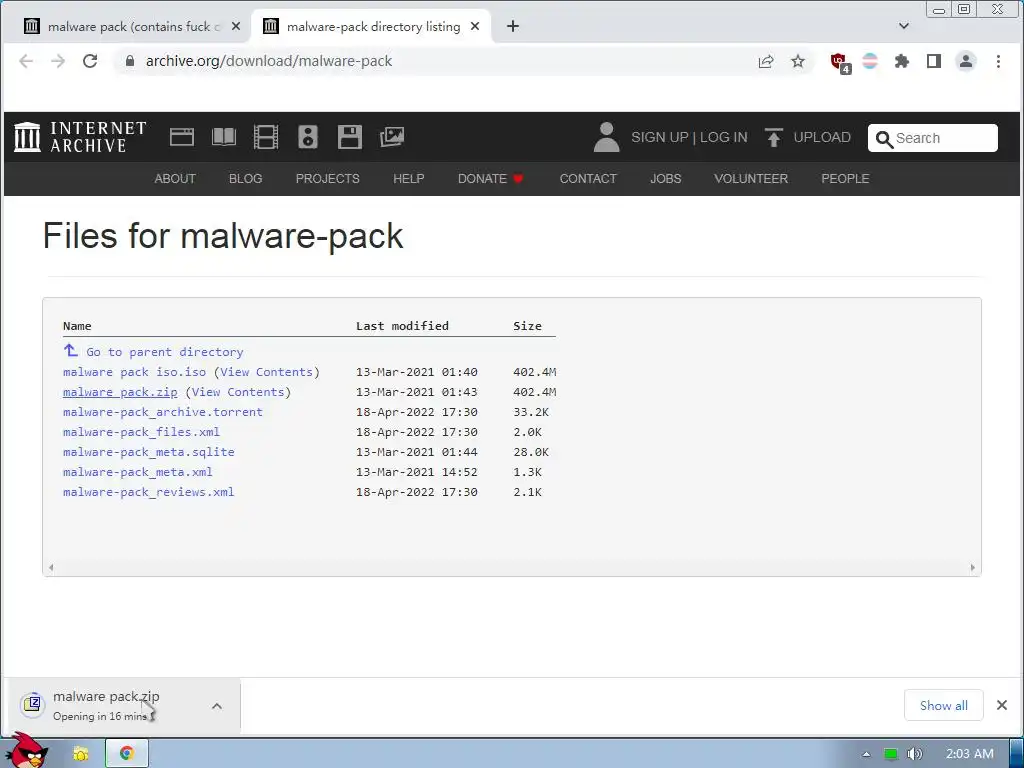Screen dimensions: 1024x768
Task: Open the Video film icon
Action: click(266, 137)
